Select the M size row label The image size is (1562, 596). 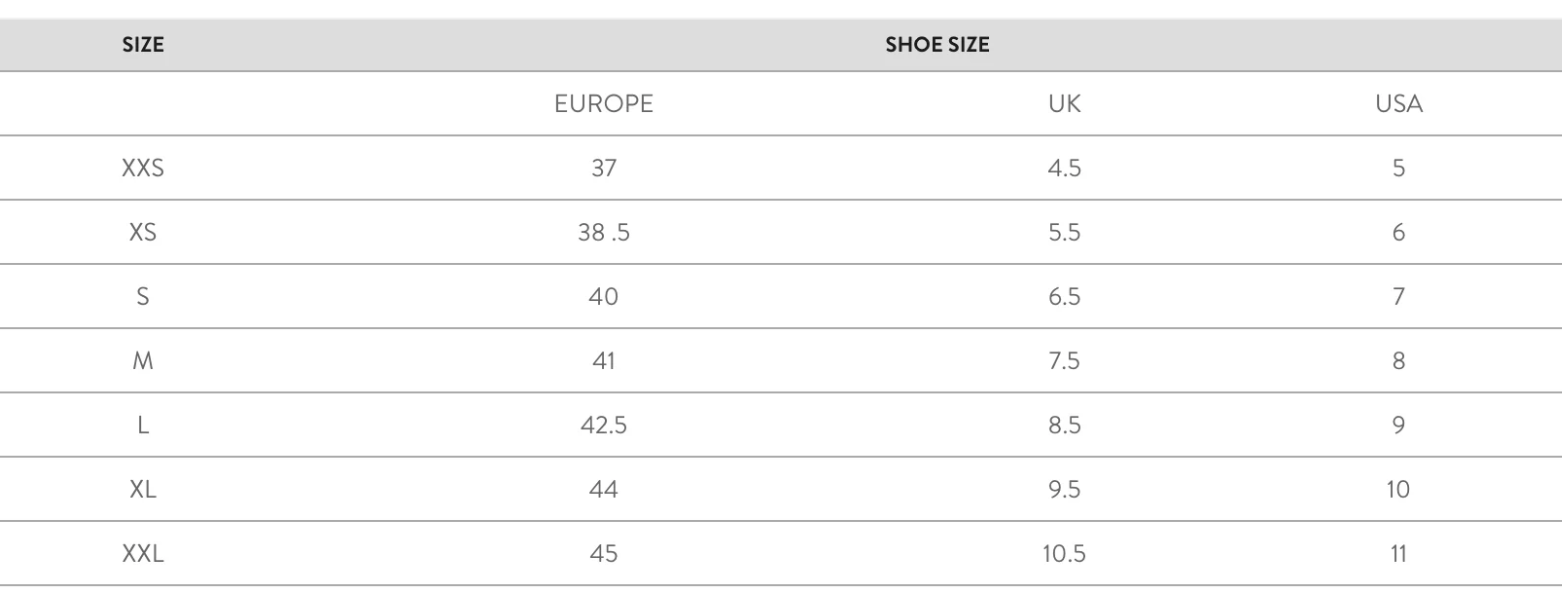pyautogui.click(x=143, y=361)
